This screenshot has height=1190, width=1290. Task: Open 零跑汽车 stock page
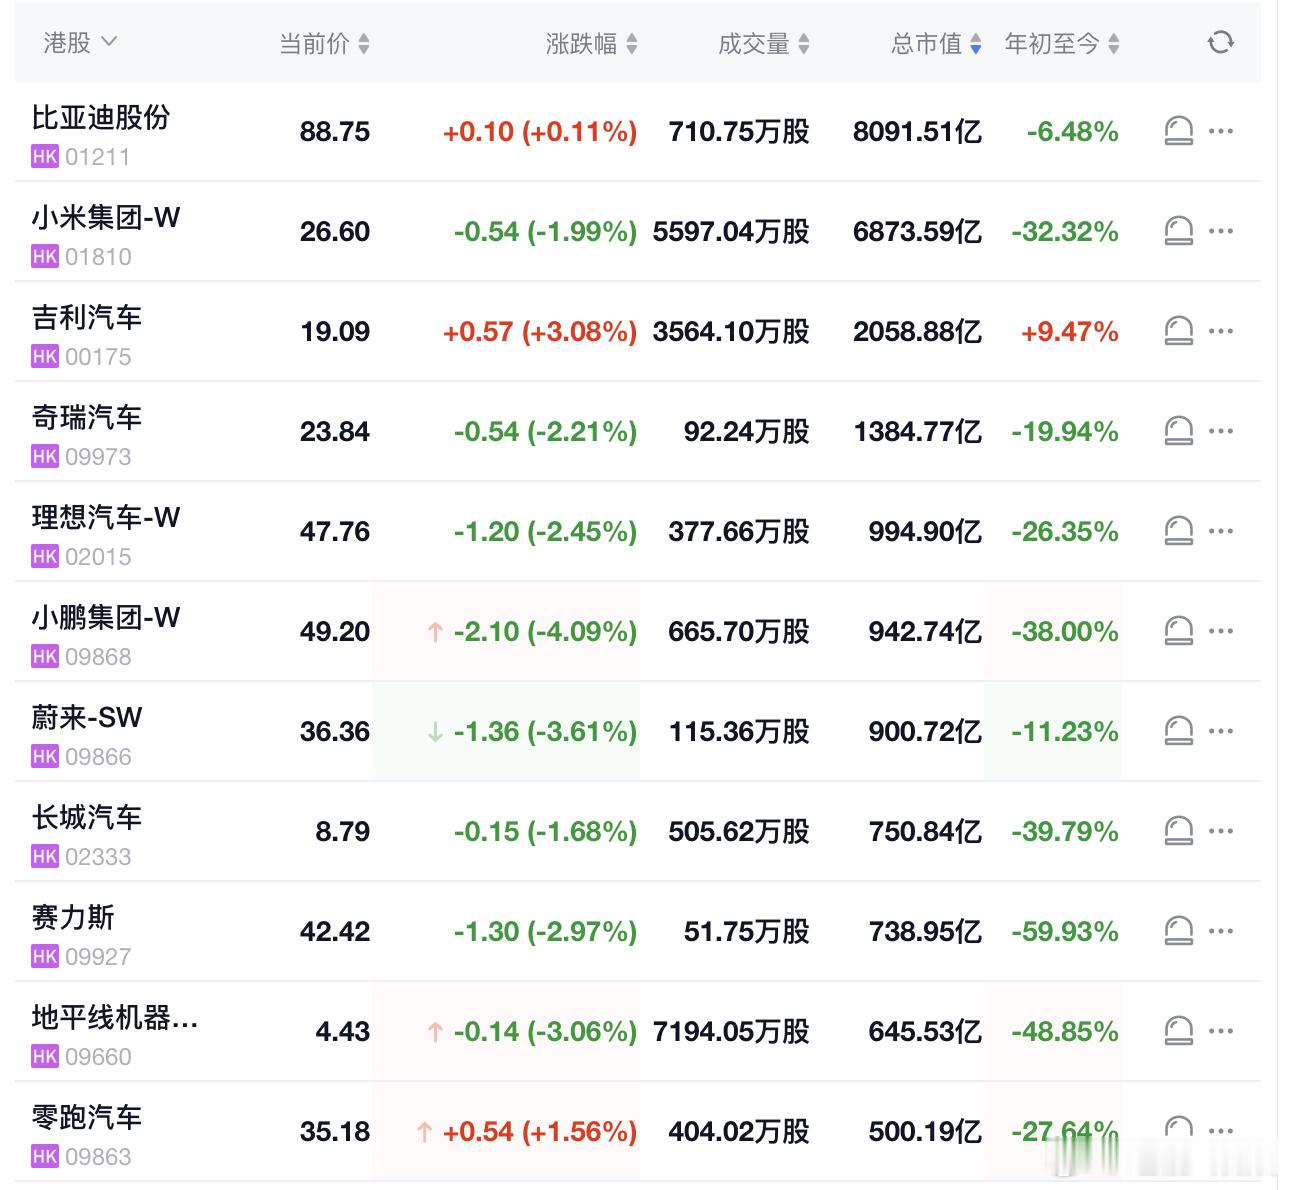coord(87,1117)
